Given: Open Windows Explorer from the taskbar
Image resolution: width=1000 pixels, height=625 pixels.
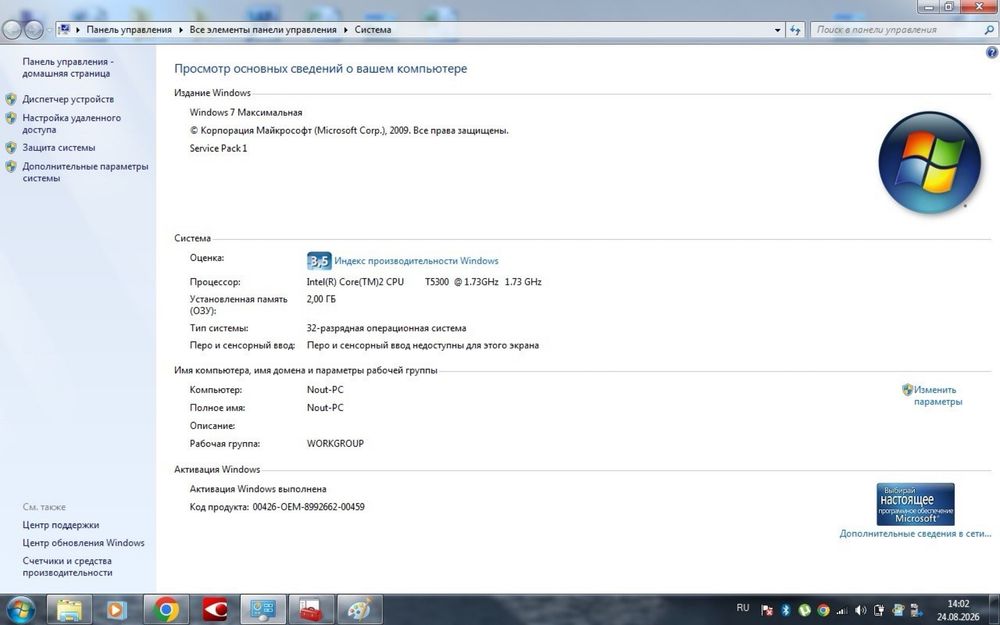Looking at the screenshot, I should tap(69, 610).
